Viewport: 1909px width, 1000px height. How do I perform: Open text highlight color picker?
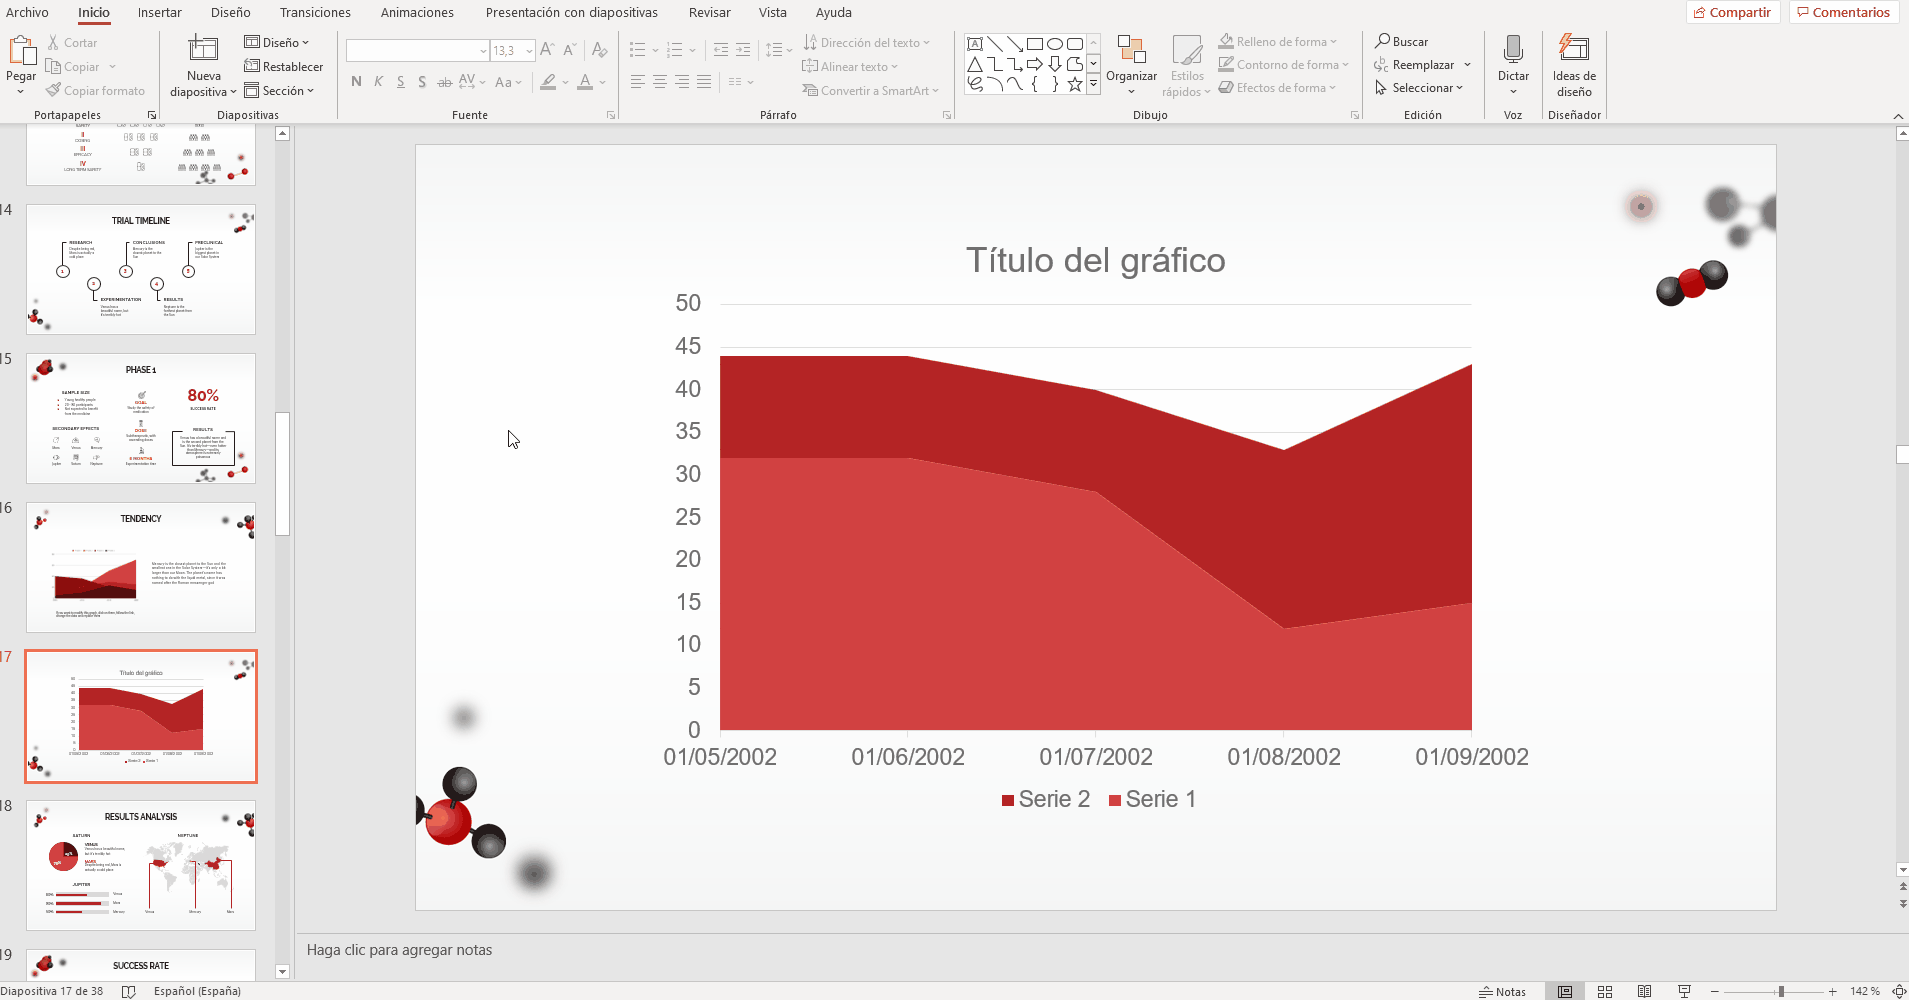point(548,82)
